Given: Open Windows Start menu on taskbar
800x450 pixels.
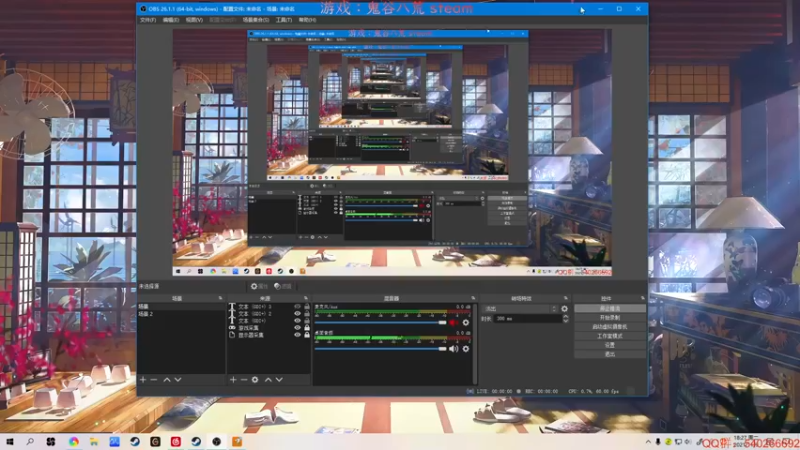Looking at the screenshot, I should click(10, 441).
